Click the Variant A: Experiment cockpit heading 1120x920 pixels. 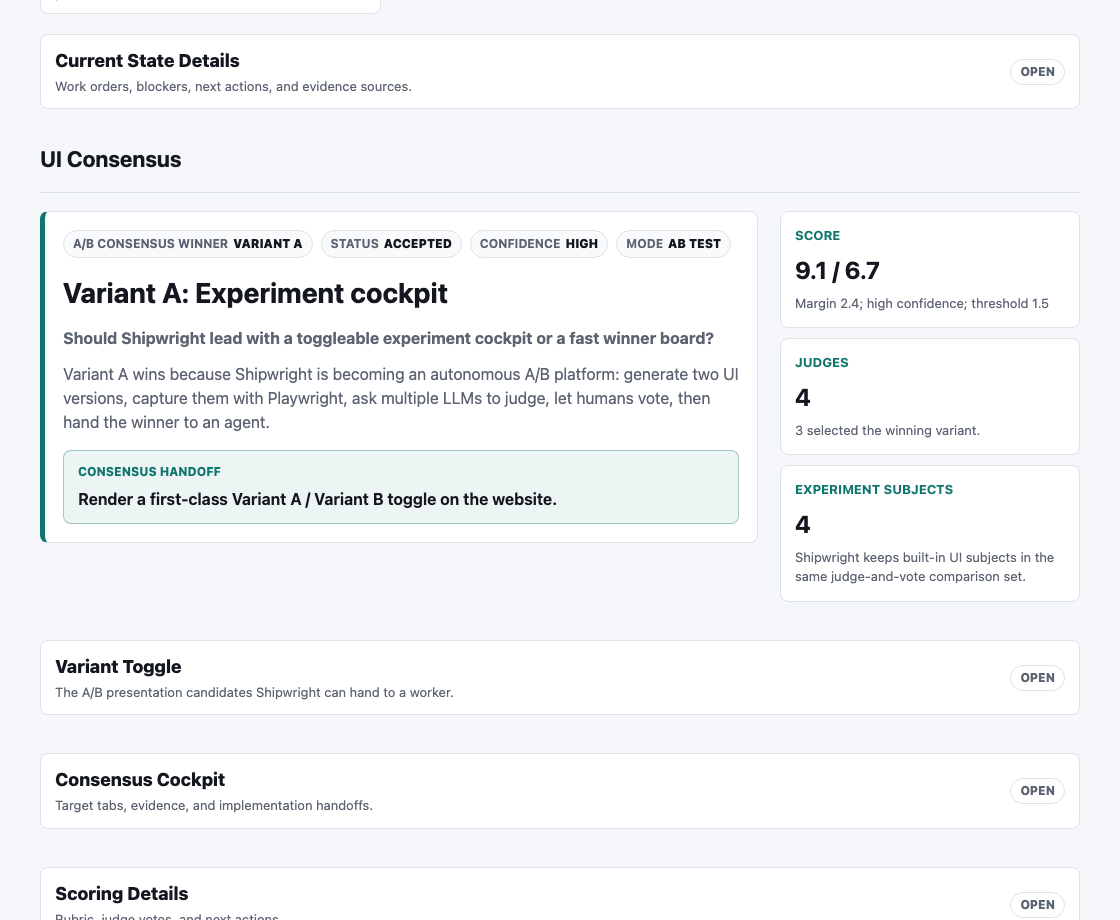255,294
